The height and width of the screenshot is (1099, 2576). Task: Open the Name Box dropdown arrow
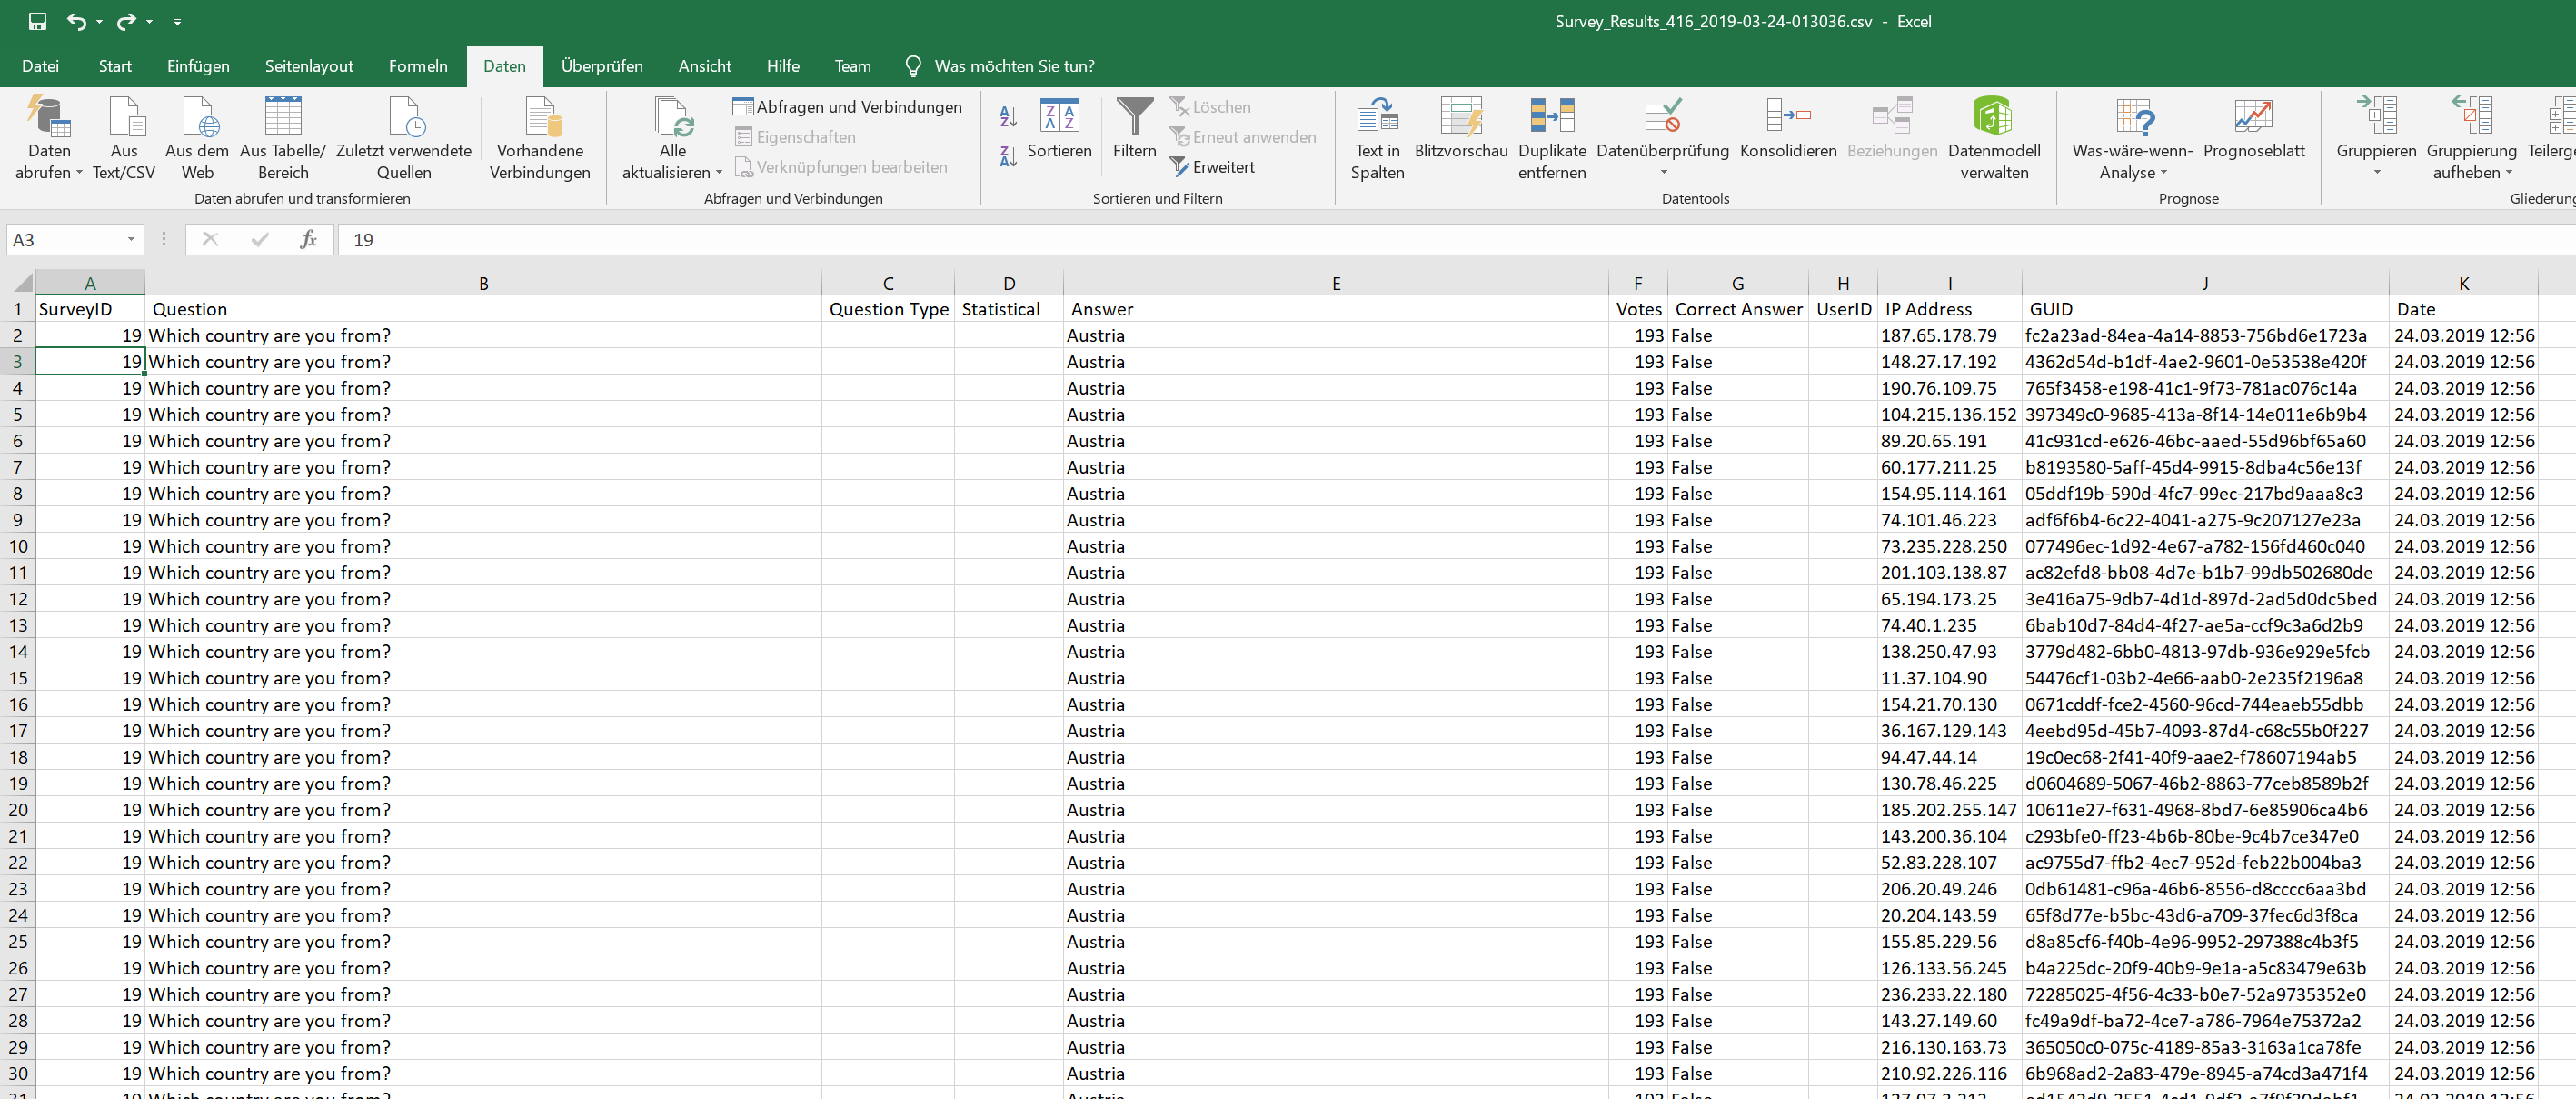pyautogui.click(x=131, y=240)
